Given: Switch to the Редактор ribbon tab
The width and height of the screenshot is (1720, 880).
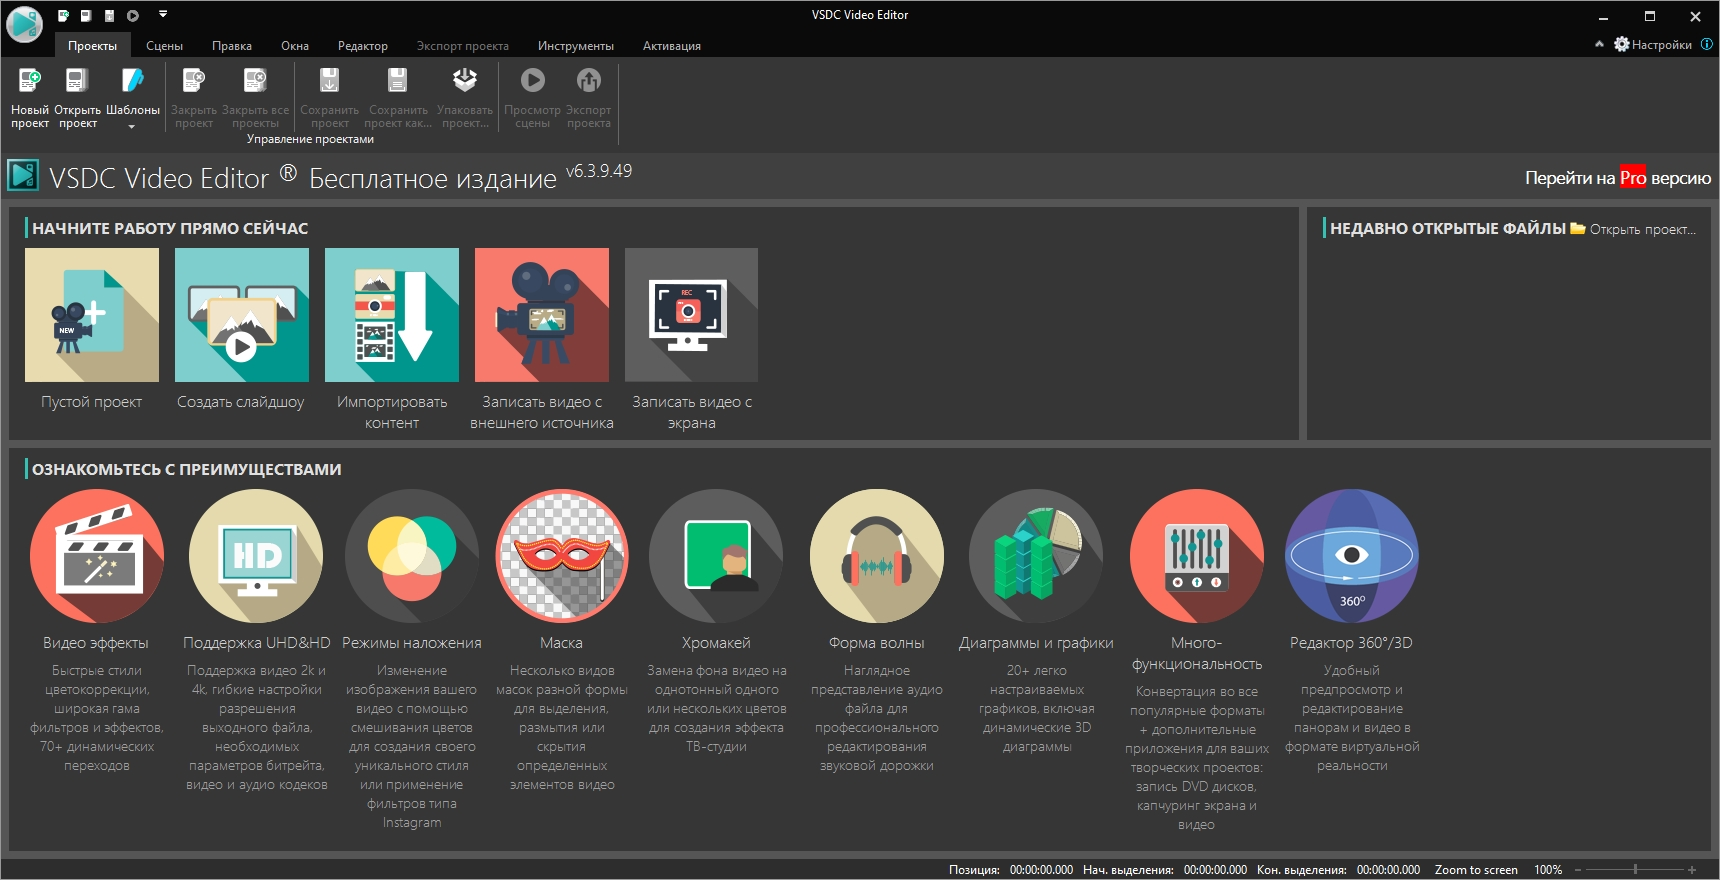Looking at the screenshot, I should 363,46.
